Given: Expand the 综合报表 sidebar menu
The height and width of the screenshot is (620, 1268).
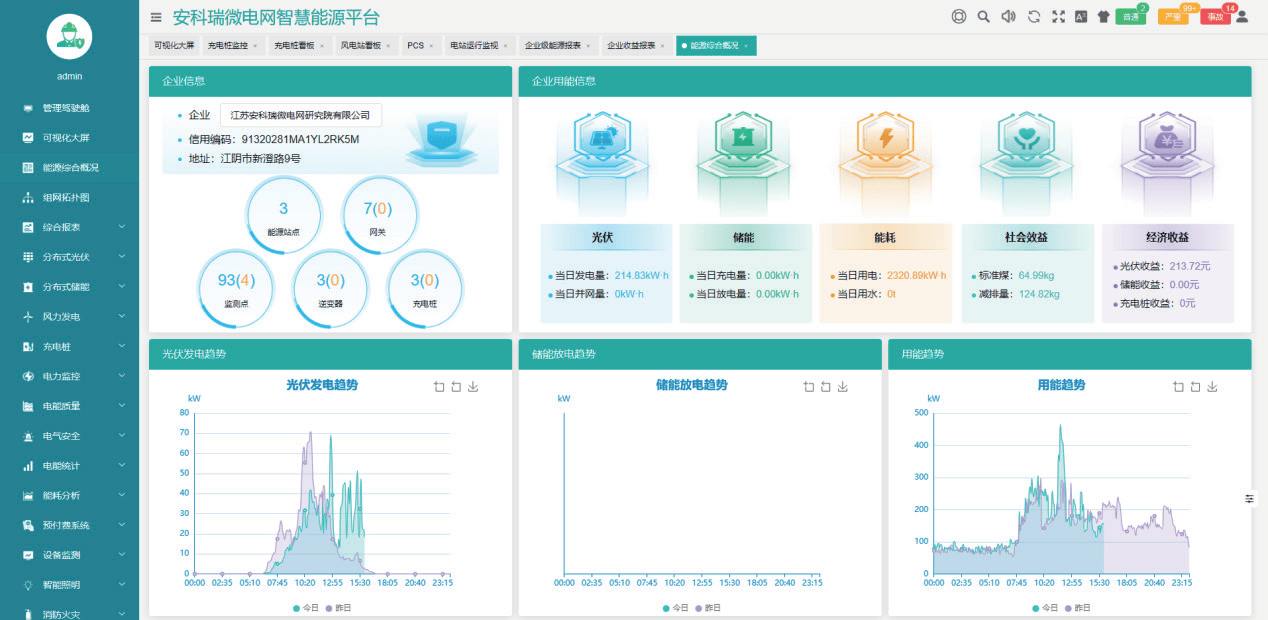Looking at the screenshot, I should (69, 227).
